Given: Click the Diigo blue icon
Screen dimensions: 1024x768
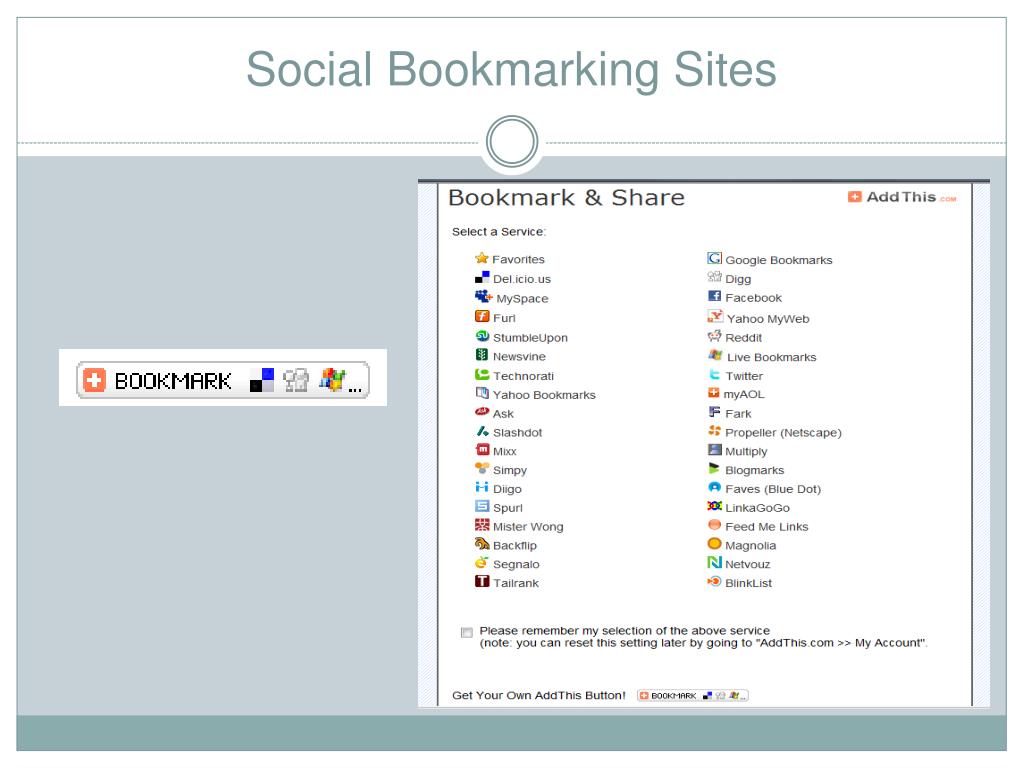Looking at the screenshot, I should pos(482,487).
